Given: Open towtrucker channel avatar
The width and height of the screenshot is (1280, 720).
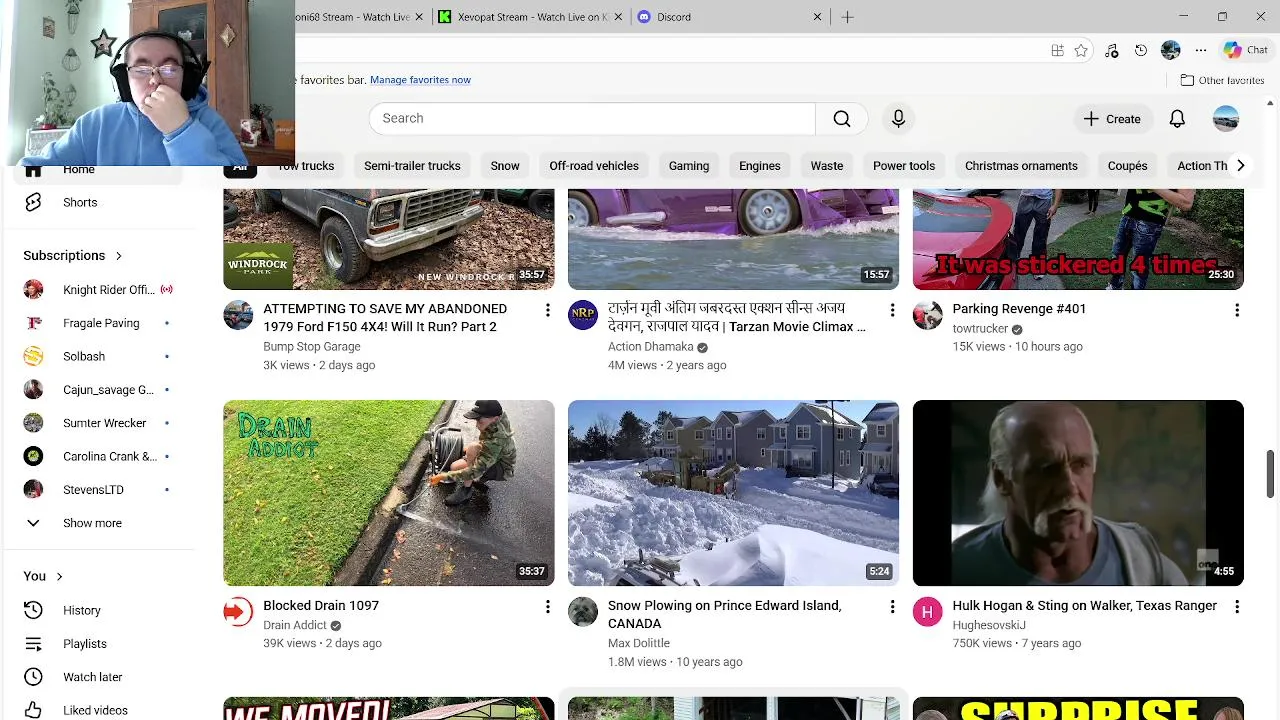Looking at the screenshot, I should point(928,315).
